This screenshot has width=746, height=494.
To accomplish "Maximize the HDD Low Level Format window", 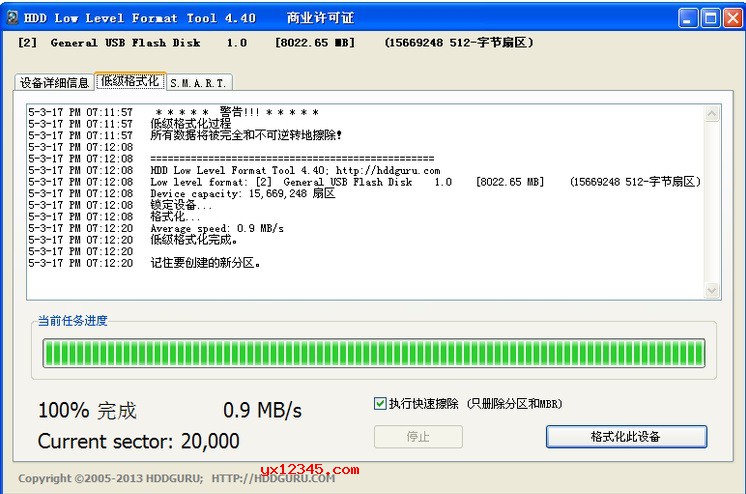I will click(710, 18).
